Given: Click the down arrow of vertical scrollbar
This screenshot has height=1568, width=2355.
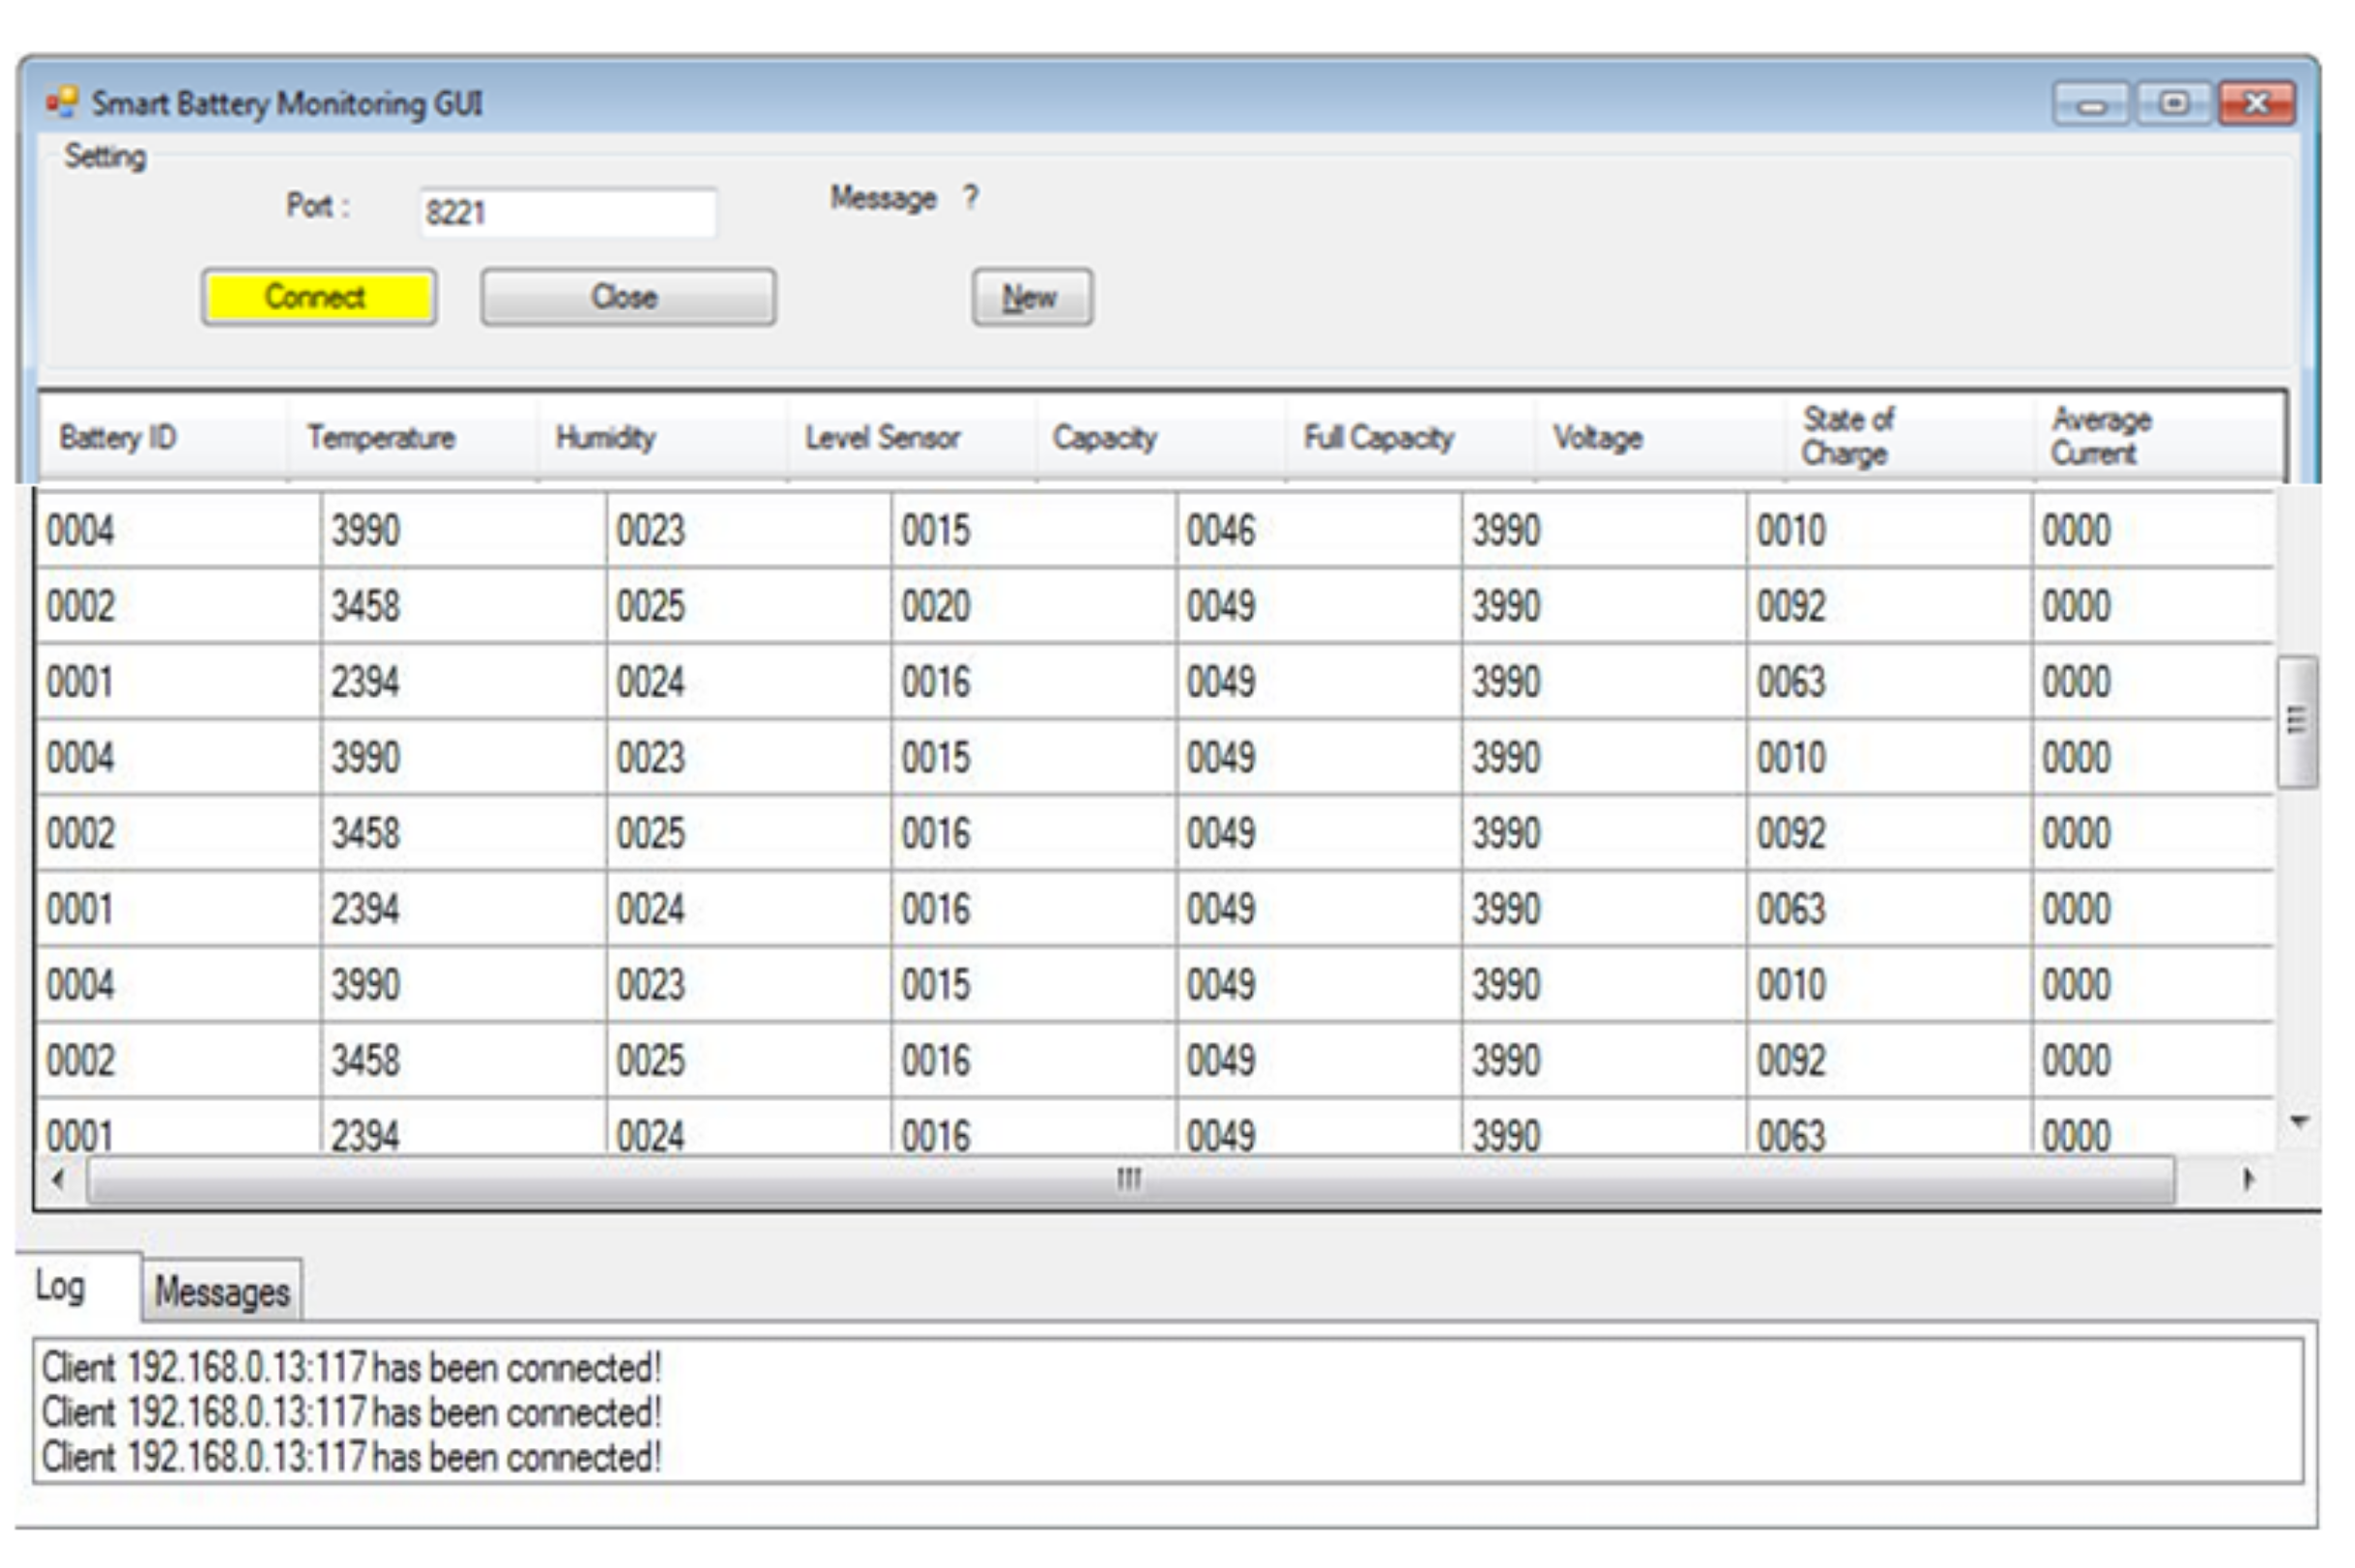Looking at the screenshot, I should [2298, 1121].
